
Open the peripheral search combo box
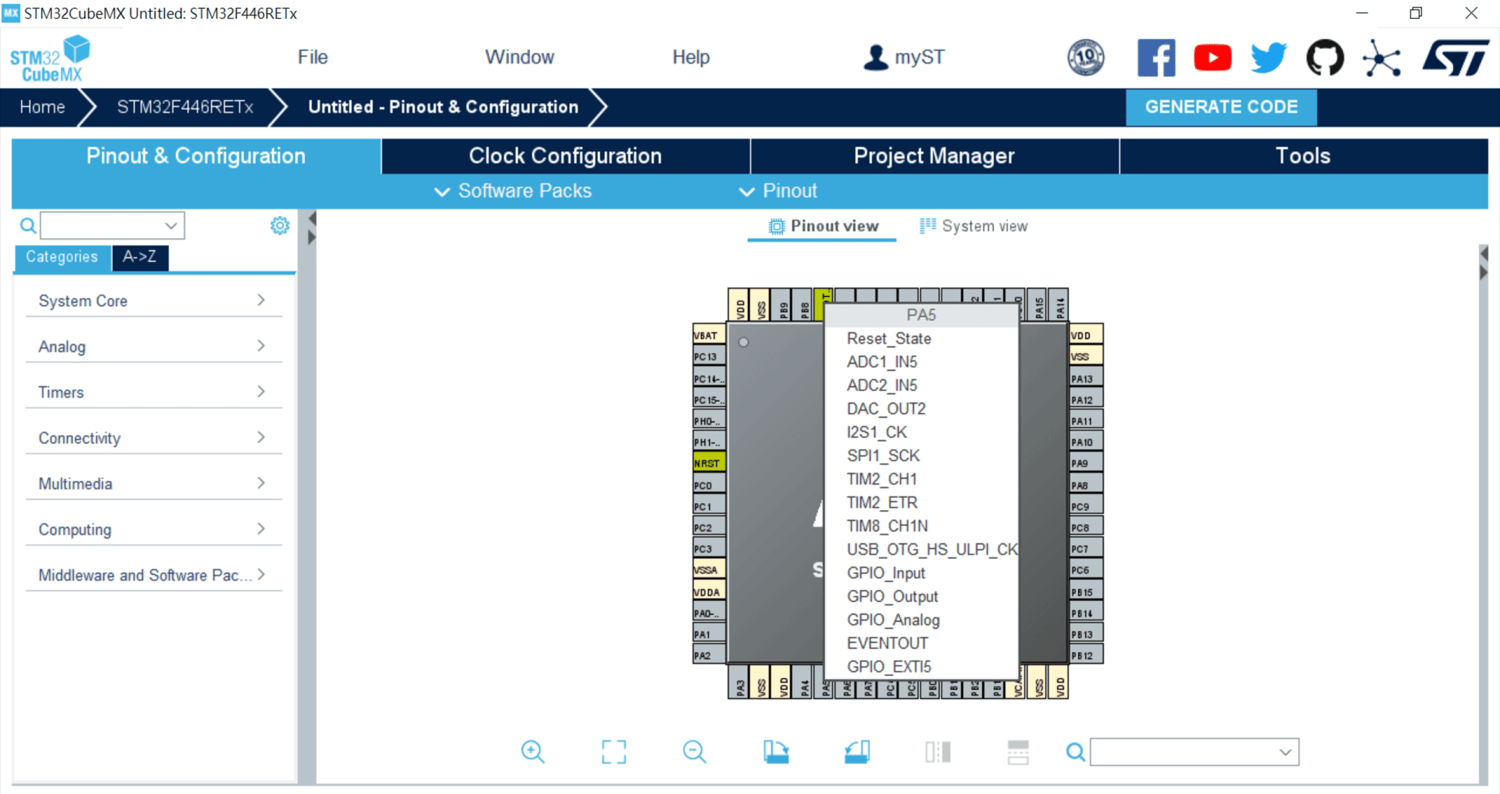coord(112,226)
